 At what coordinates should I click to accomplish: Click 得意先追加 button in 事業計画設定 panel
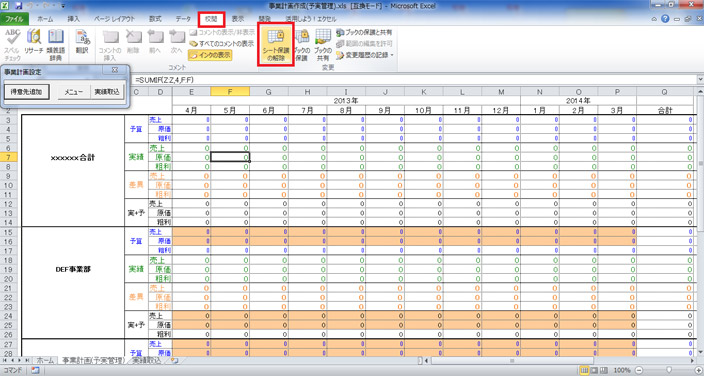pos(26,92)
